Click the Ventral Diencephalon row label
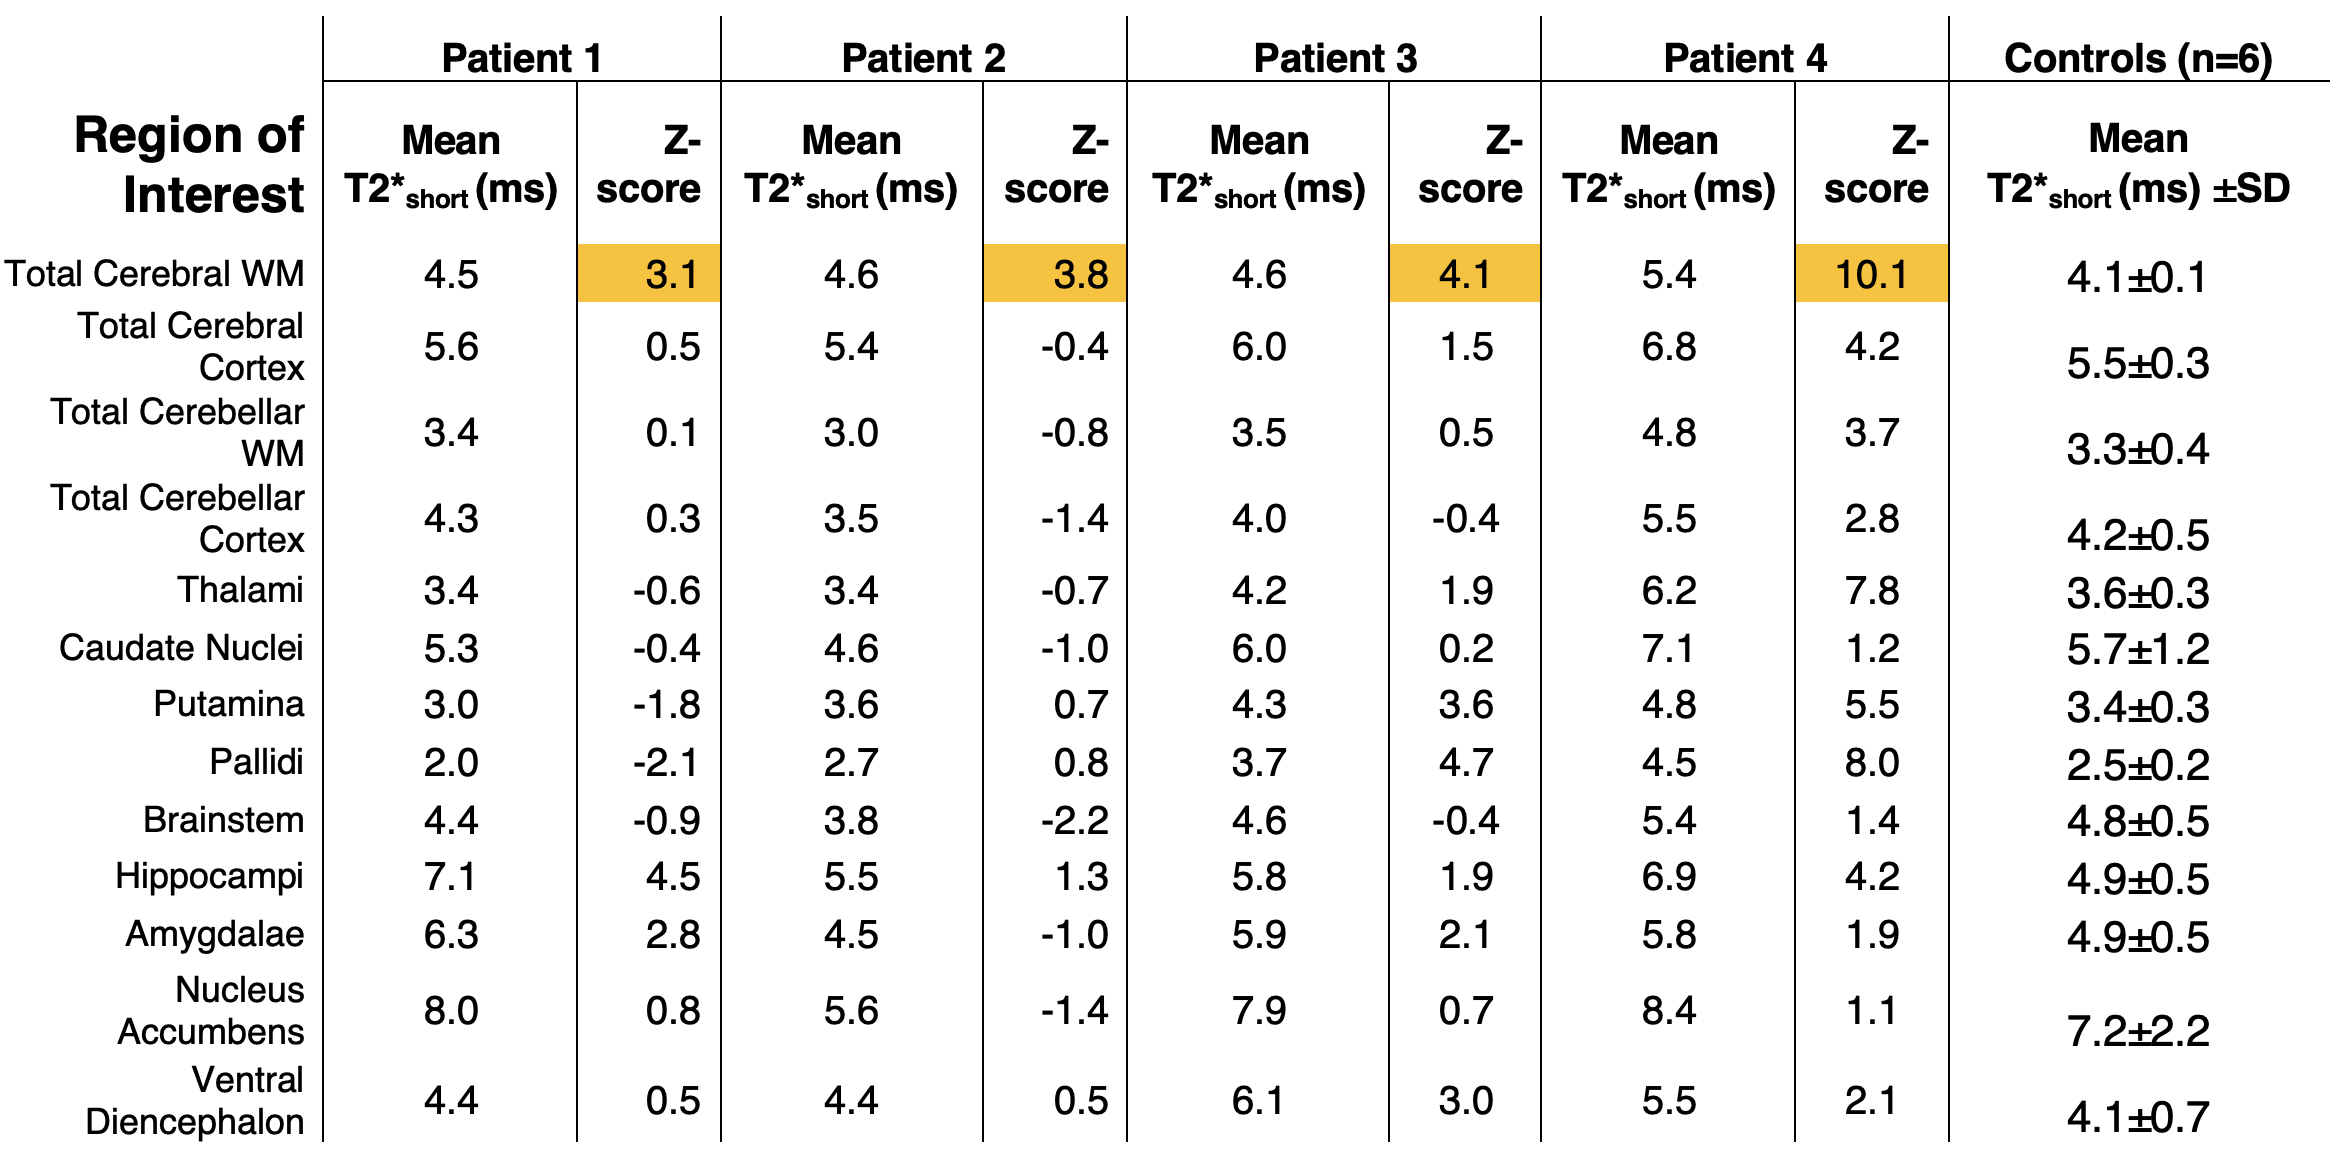 195,1101
